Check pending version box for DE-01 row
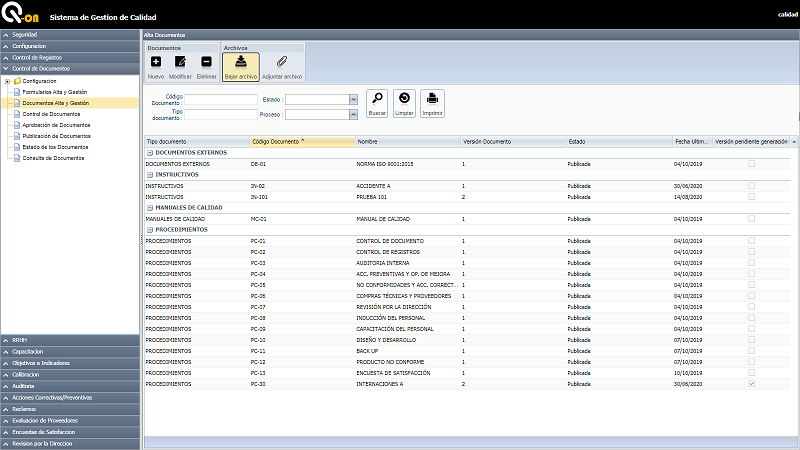Viewport: 800px width, 450px height. [x=752, y=163]
